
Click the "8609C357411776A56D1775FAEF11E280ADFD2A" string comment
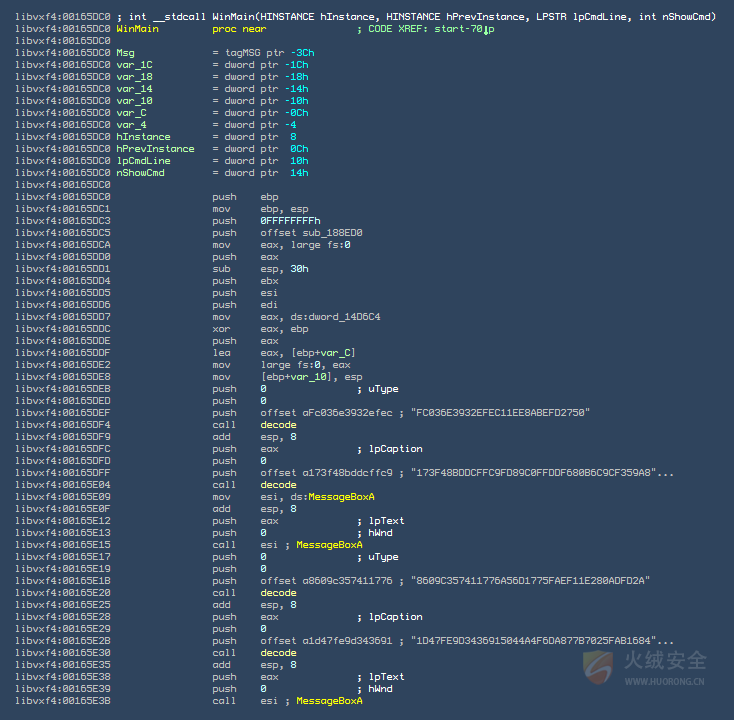[530, 581]
